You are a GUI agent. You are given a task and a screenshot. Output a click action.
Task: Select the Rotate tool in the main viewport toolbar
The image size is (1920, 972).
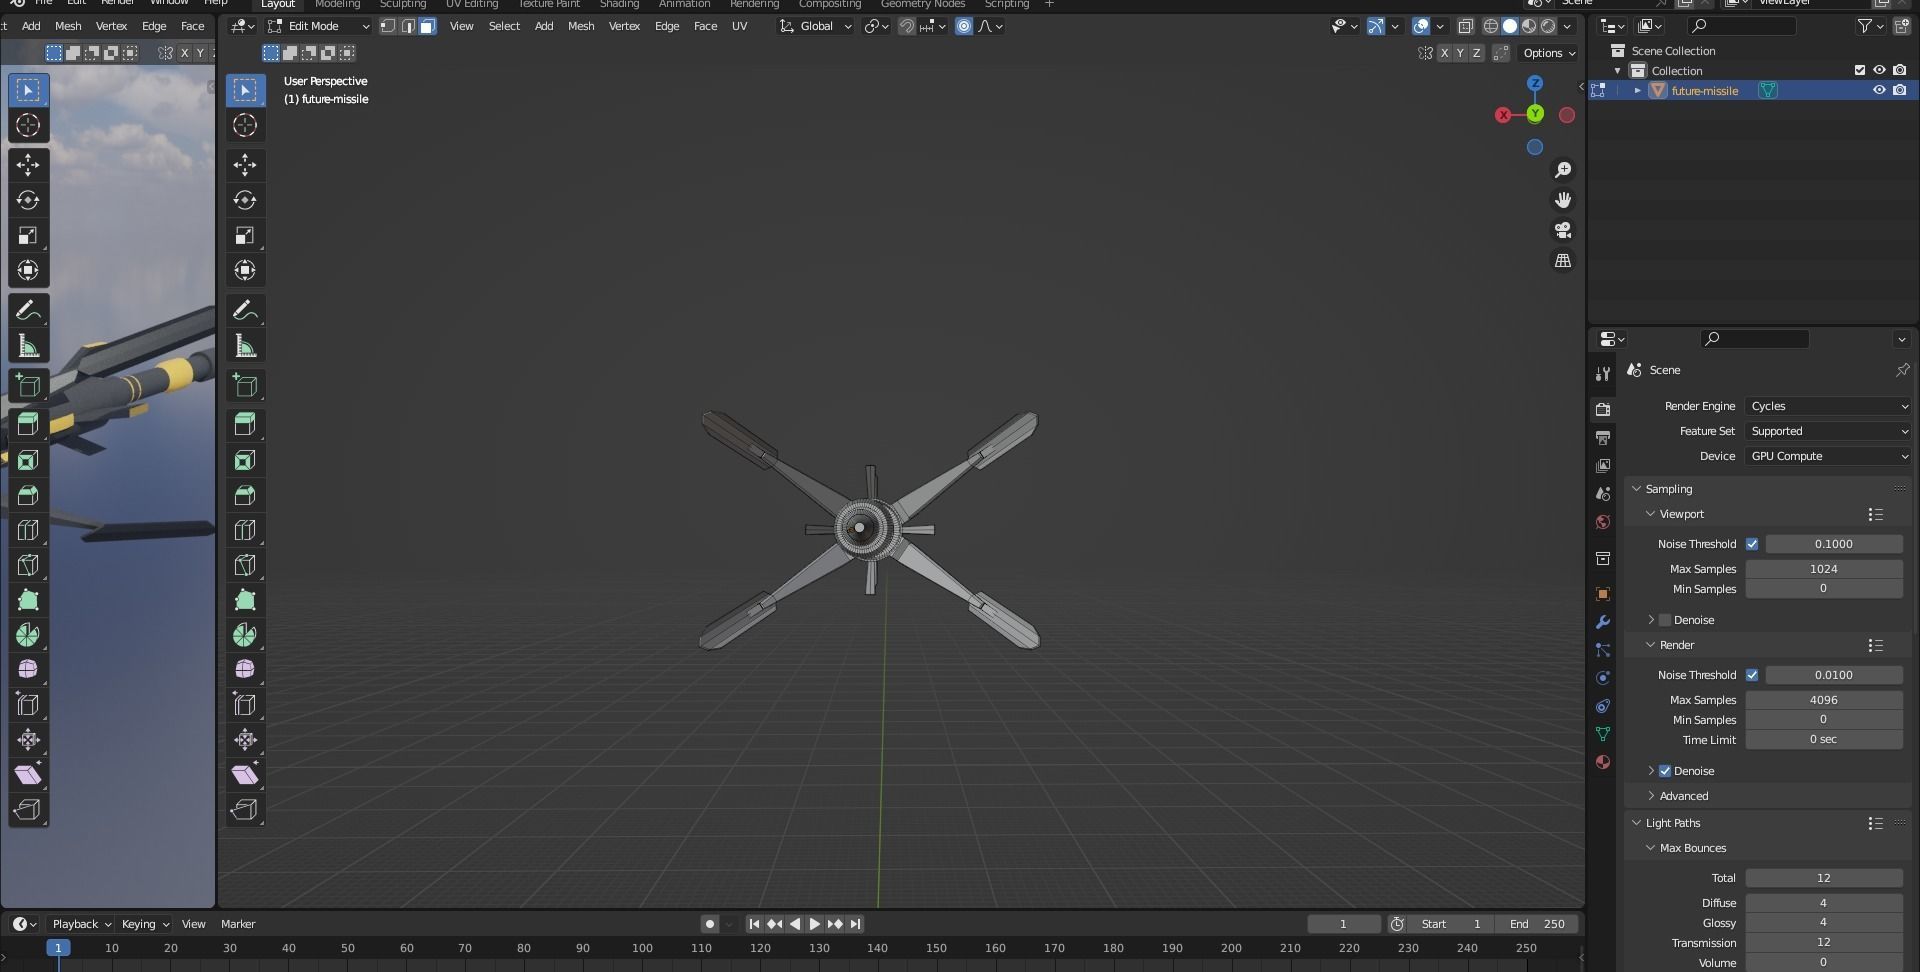coord(245,200)
